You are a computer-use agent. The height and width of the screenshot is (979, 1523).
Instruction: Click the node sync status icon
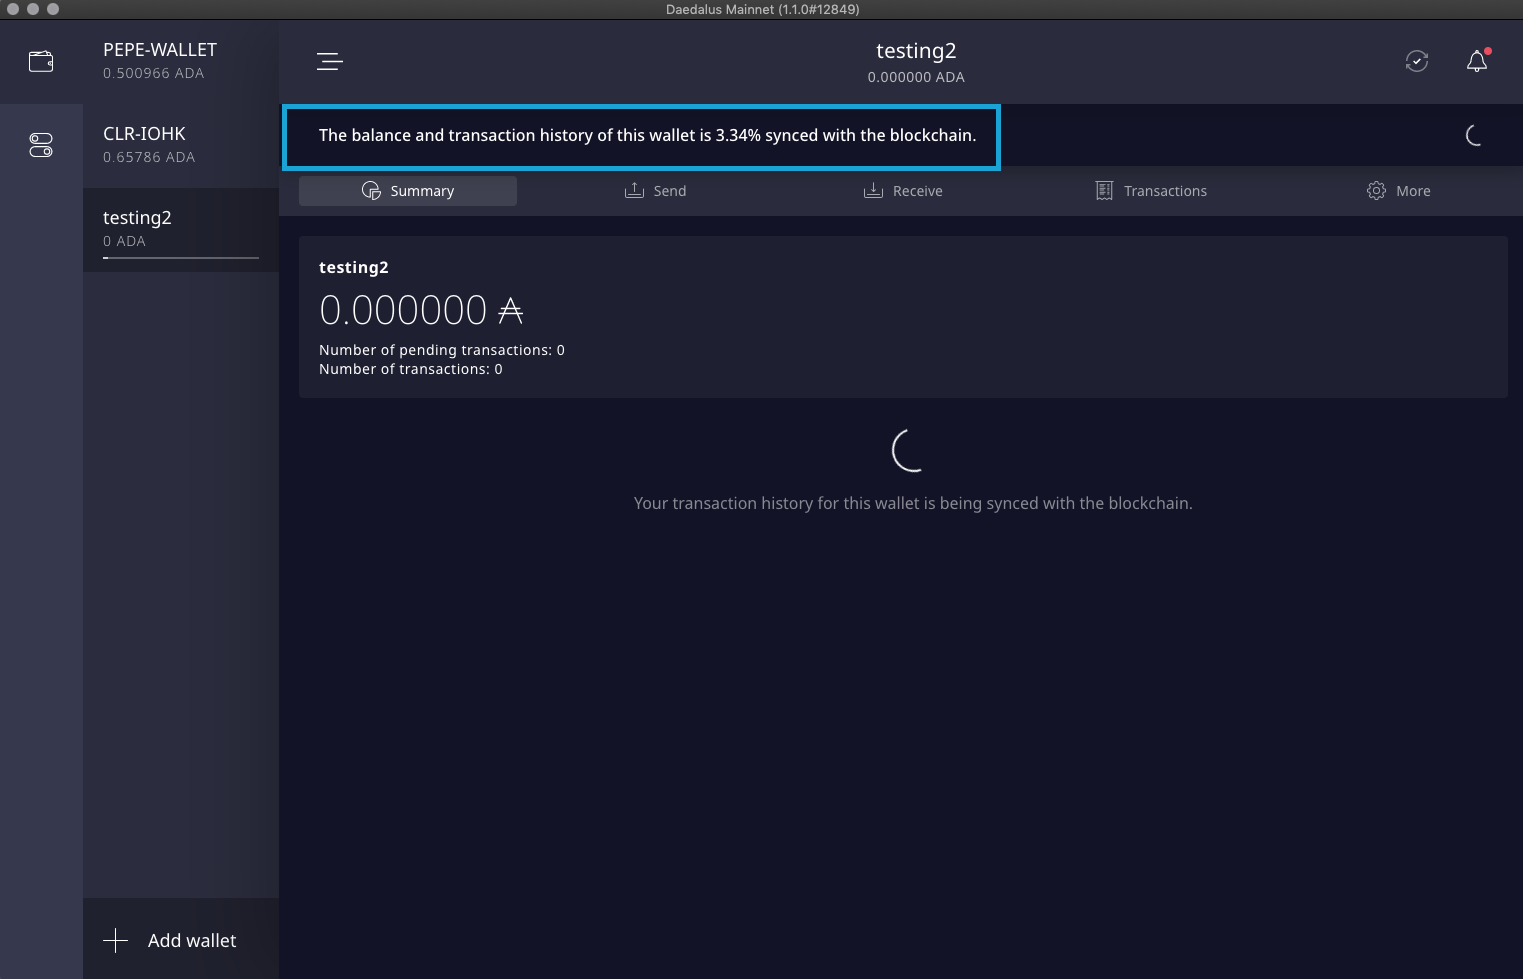tap(1416, 62)
